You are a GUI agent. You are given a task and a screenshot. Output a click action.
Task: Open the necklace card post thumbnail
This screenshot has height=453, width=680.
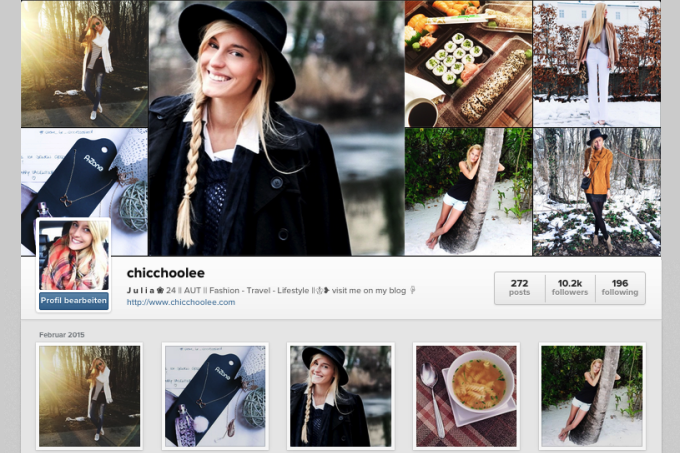215,396
